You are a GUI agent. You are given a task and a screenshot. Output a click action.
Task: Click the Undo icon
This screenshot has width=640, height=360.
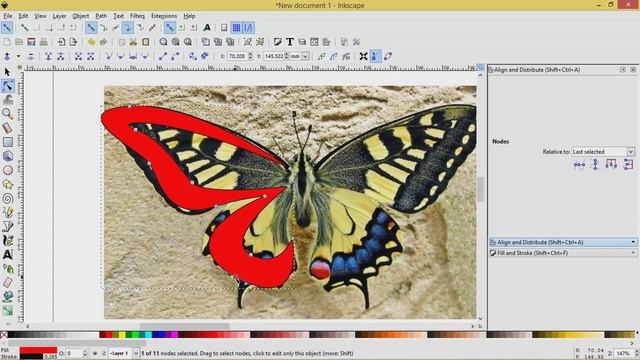click(91, 42)
